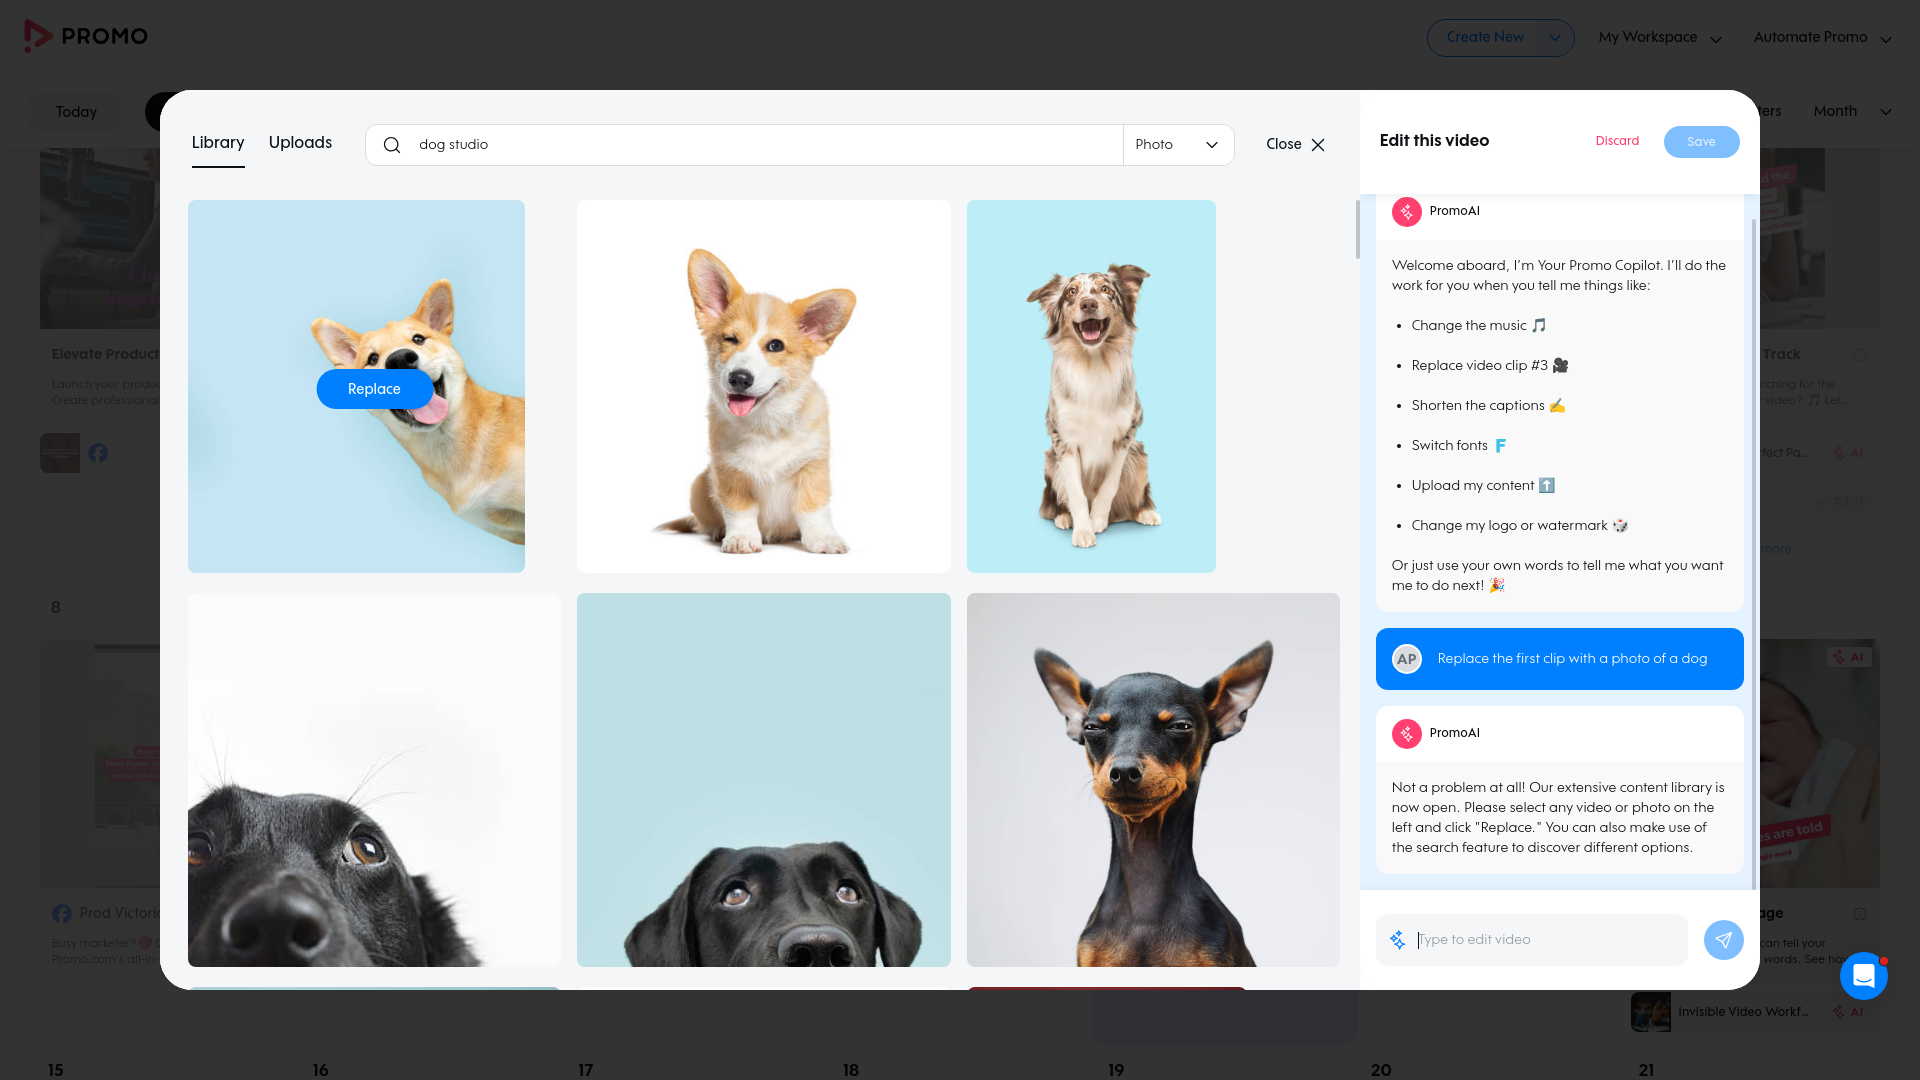The height and width of the screenshot is (1080, 1920).
Task: Click the AP user avatar
Action: [x=1407, y=659]
